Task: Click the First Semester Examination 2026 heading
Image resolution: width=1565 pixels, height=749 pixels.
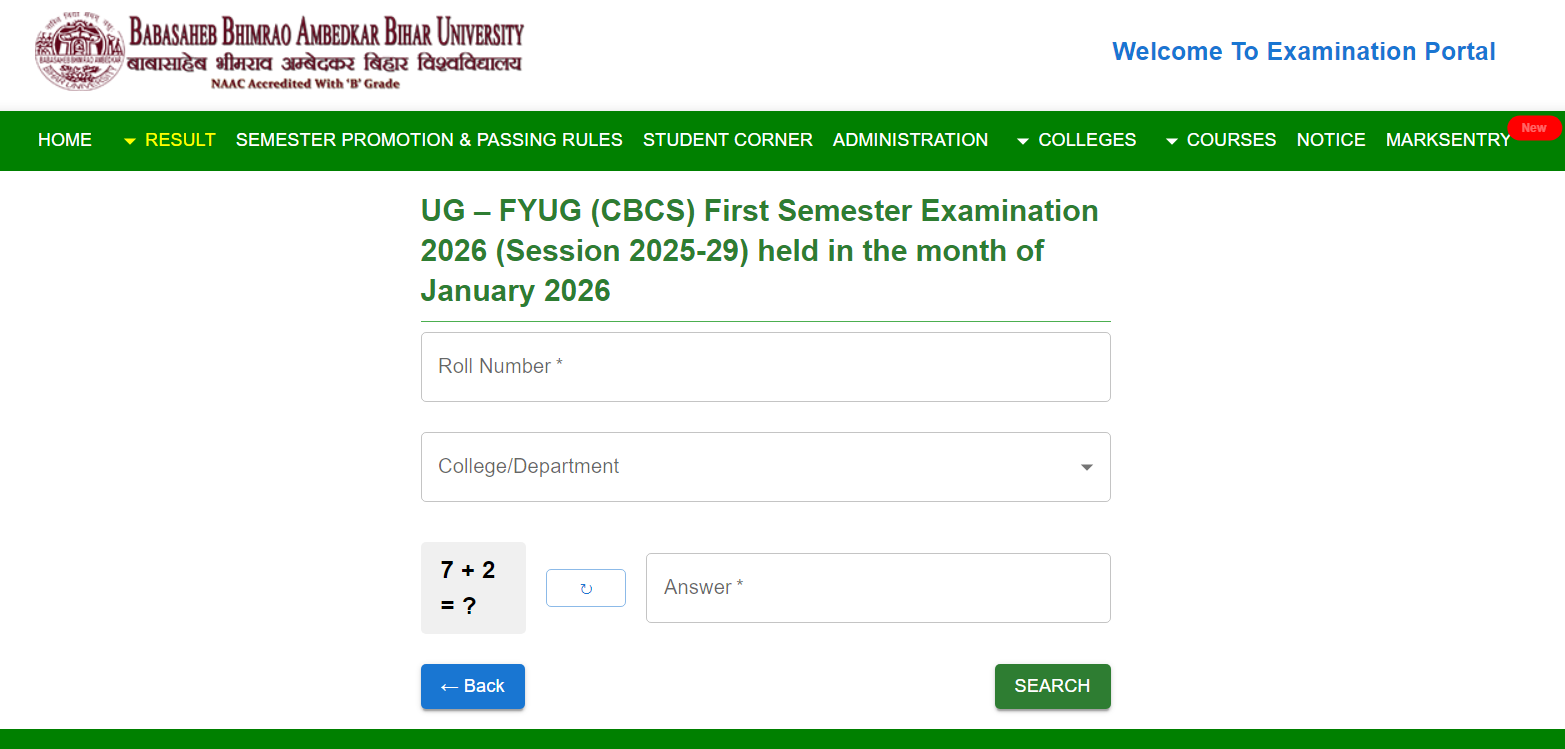Action: tap(760, 250)
